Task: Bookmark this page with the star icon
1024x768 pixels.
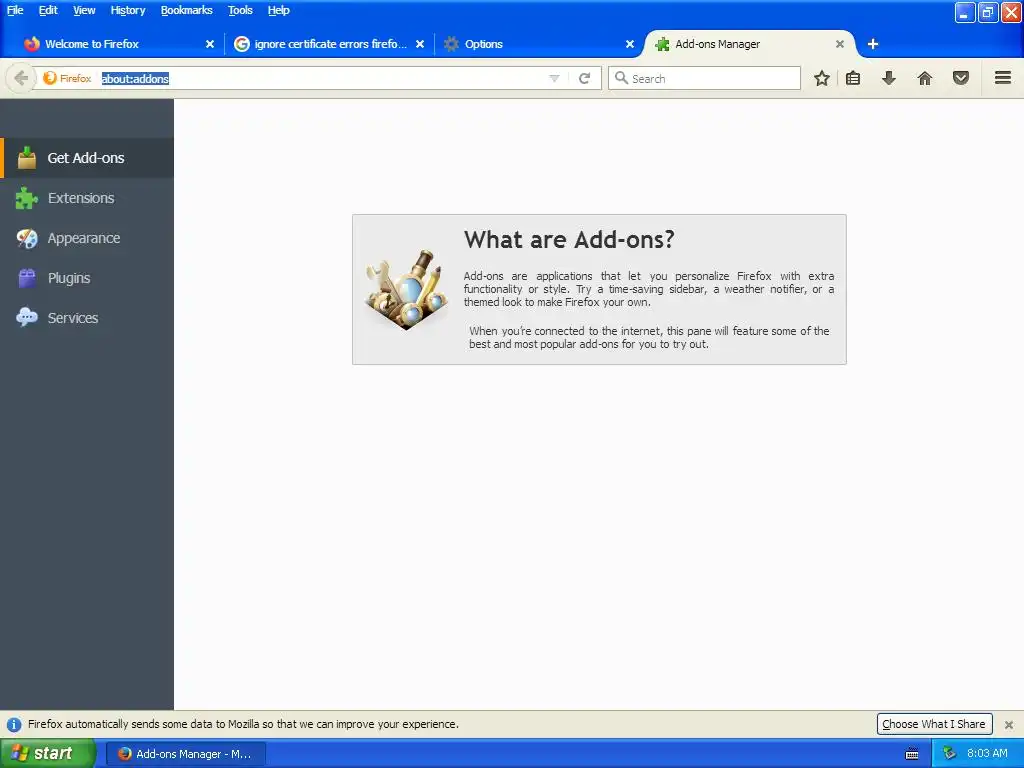Action: pyautogui.click(x=822, y=78)
